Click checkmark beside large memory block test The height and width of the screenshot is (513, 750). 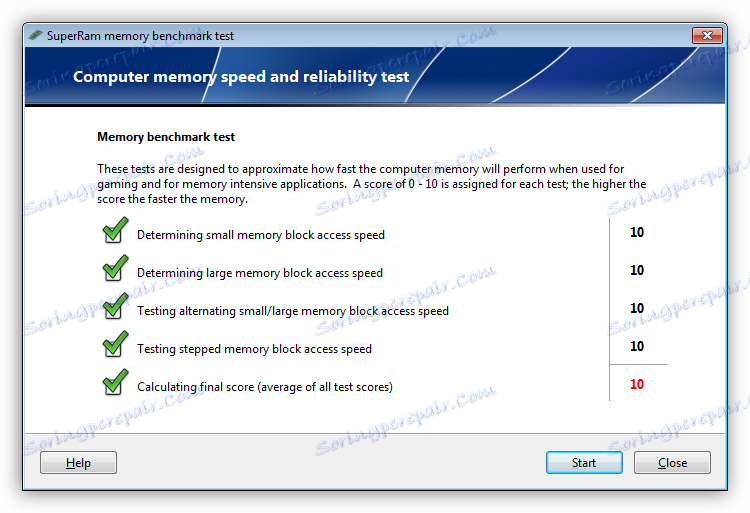[x=115, y=268]
